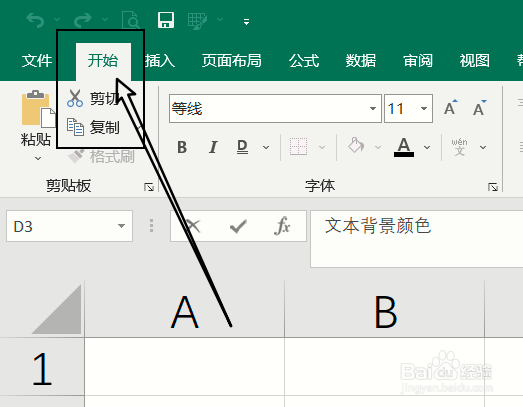The height and width of the screenshot is (407, 523).
Task: Switch to the 数据 tab
Action: (361, 61)
